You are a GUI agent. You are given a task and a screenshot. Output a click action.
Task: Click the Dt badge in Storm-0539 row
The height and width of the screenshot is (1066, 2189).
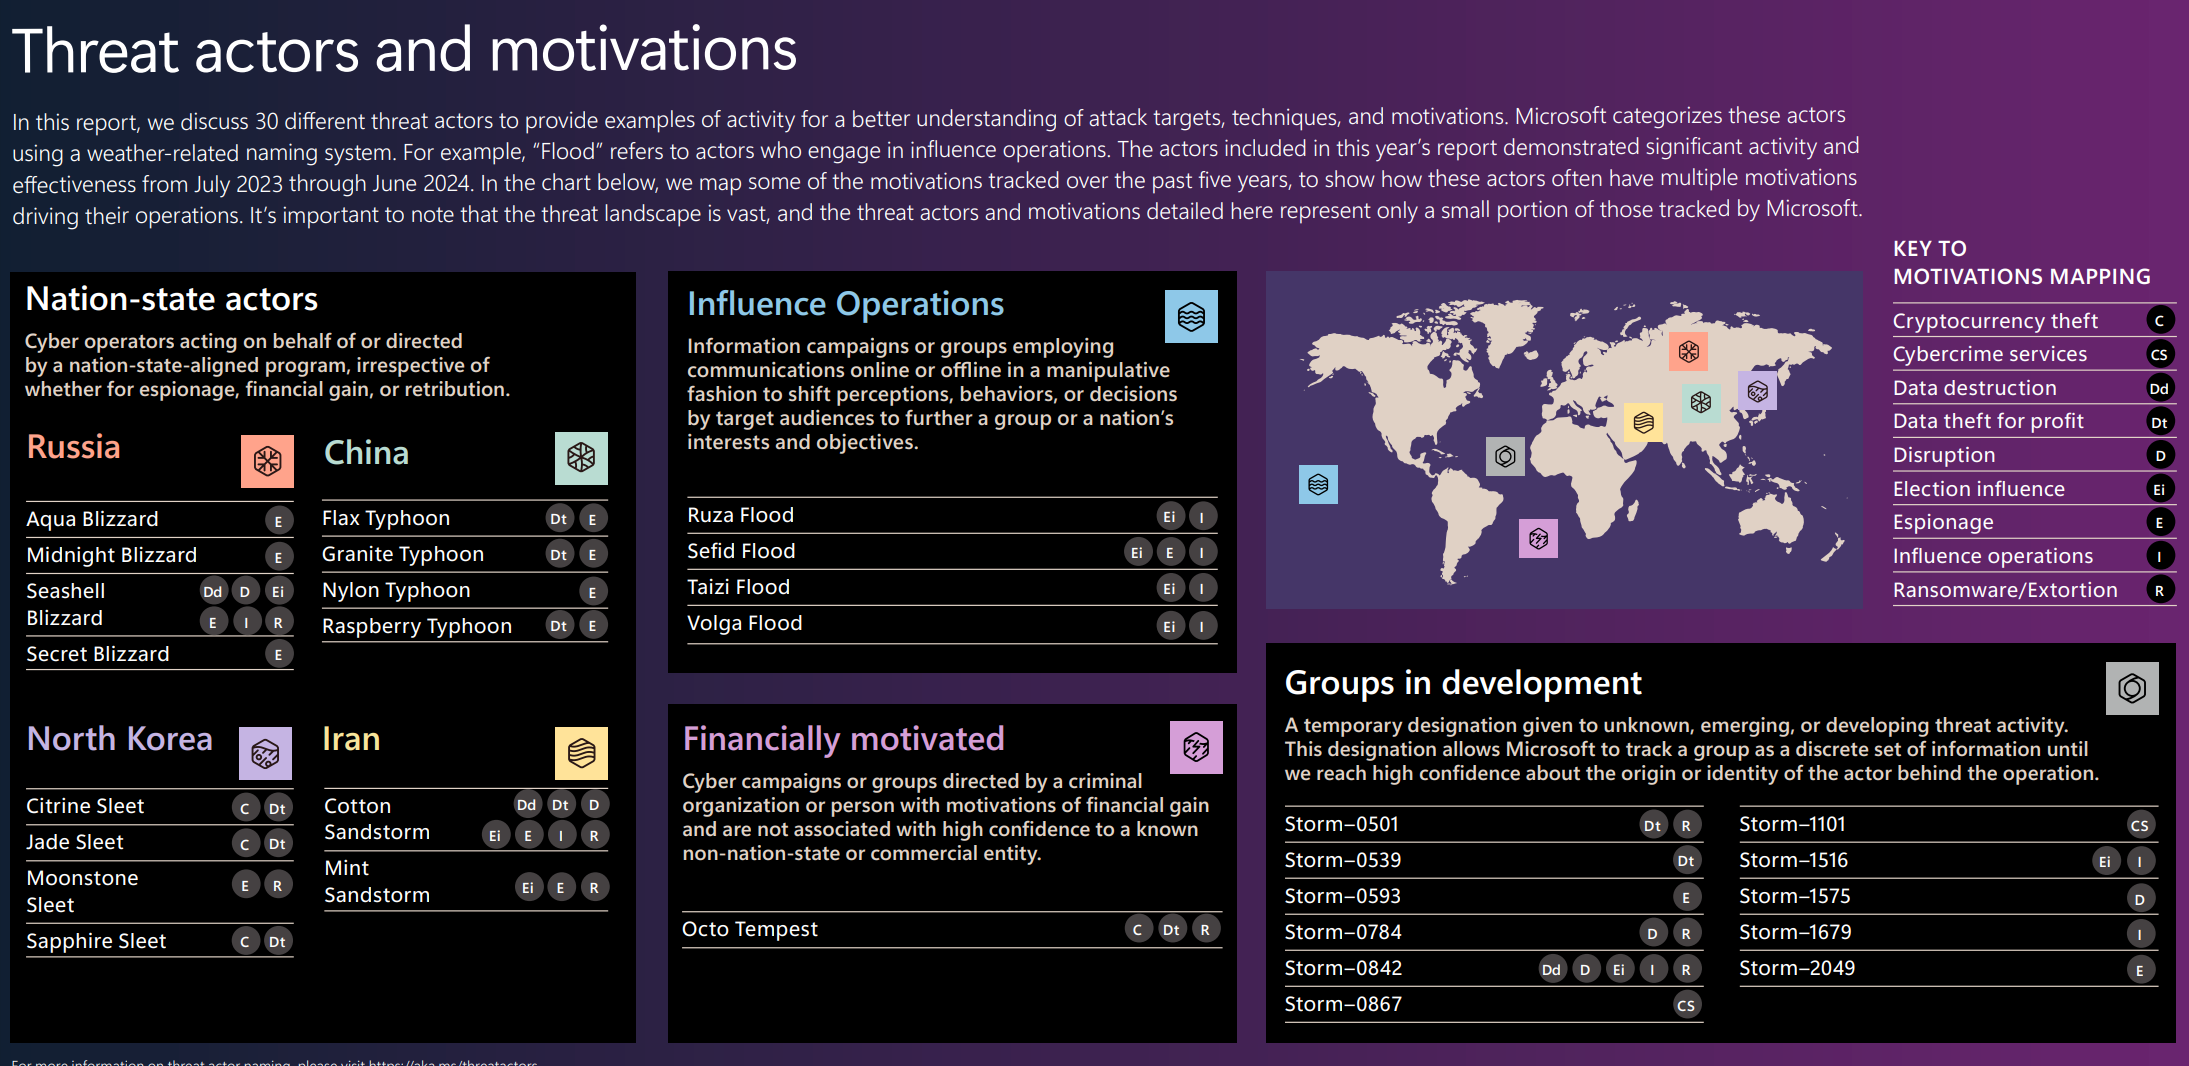pyautogui.click(x=1686, y=860)
